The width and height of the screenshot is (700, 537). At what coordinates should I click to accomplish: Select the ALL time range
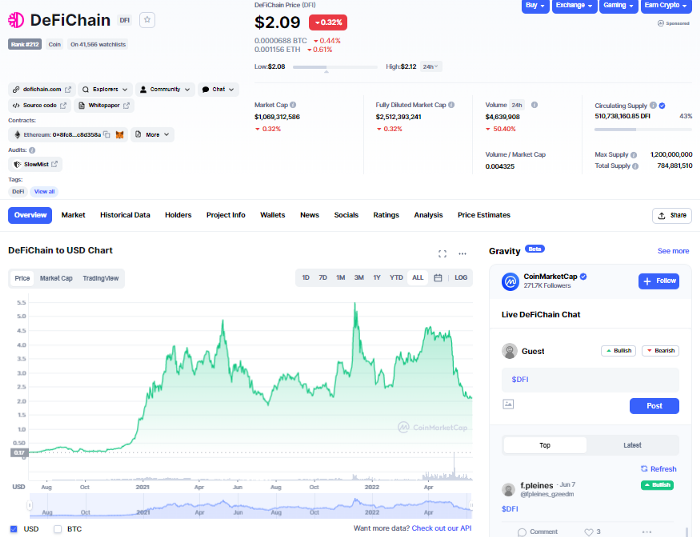[x=418, y=278]
